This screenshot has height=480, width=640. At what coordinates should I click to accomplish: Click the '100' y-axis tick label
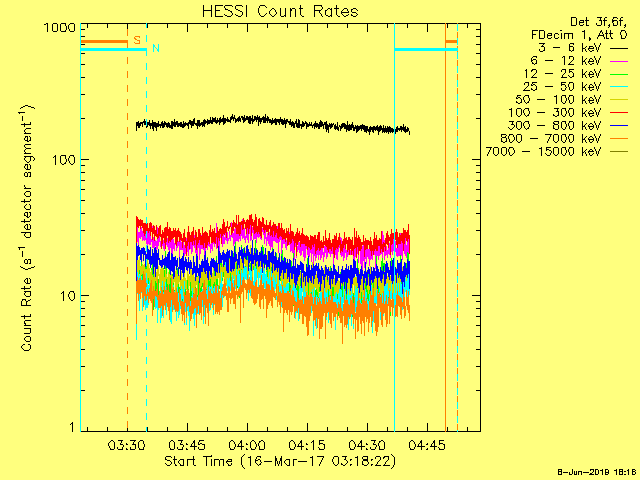[x=64, y=160]
